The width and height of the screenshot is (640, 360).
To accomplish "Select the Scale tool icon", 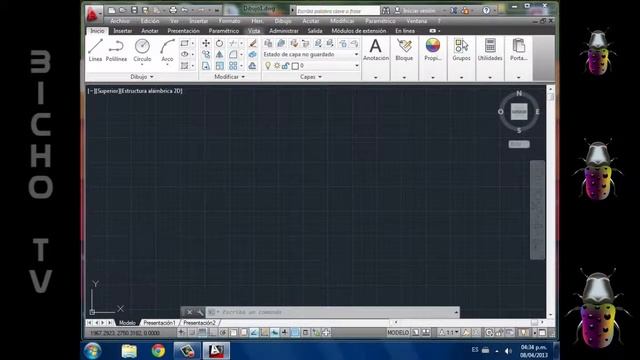I will pyautogui.click(x=220, y=66).
